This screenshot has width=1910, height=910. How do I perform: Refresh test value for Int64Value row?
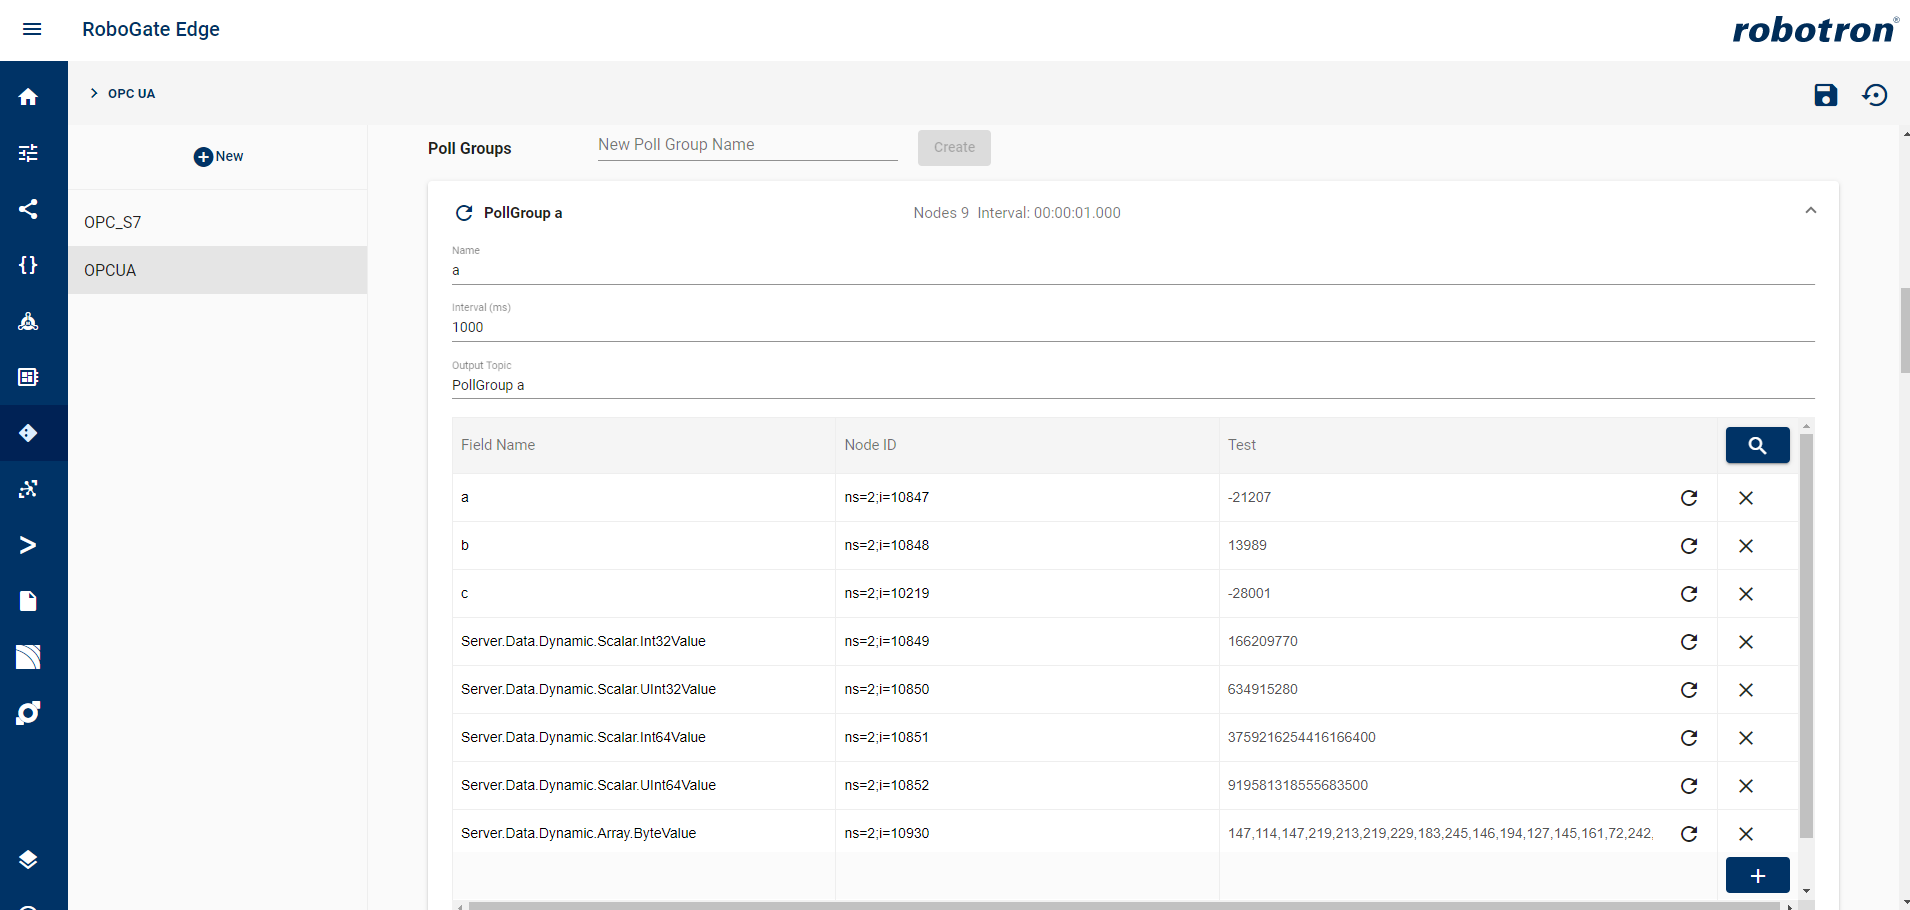click(1689, 738)
